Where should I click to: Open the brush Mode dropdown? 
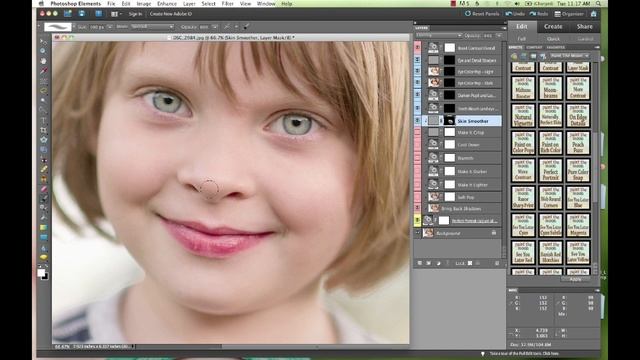[152, 27]
